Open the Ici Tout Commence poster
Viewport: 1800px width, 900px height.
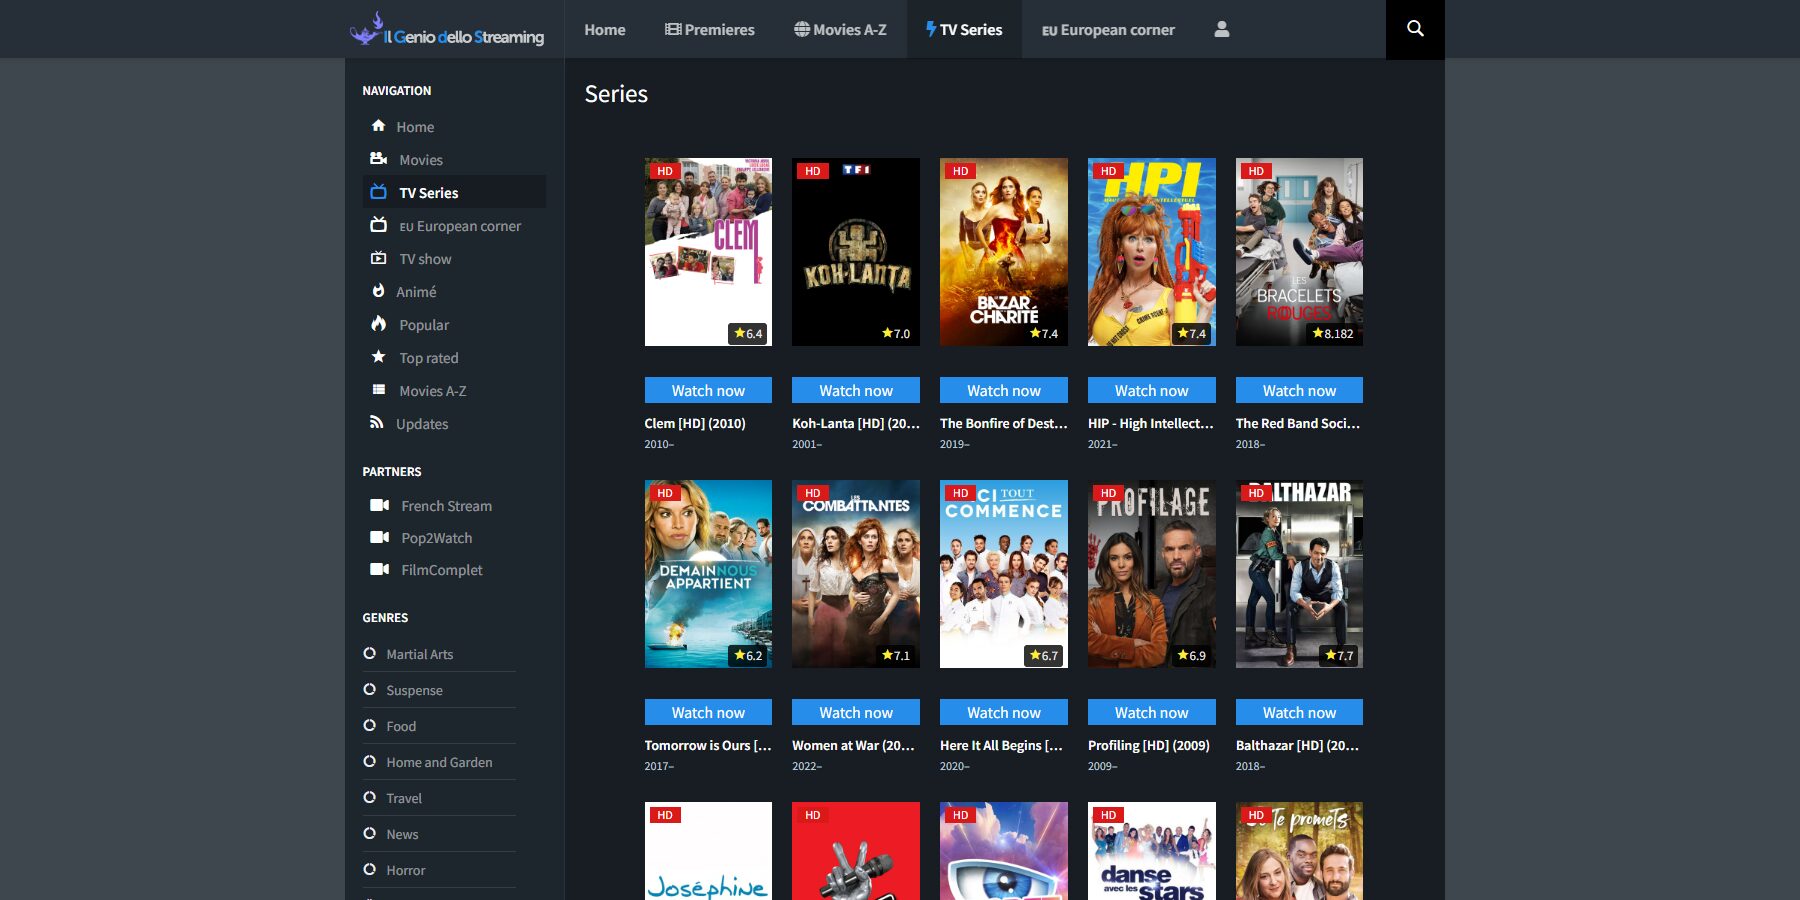pyautogui.click(x=1004, y=574)
